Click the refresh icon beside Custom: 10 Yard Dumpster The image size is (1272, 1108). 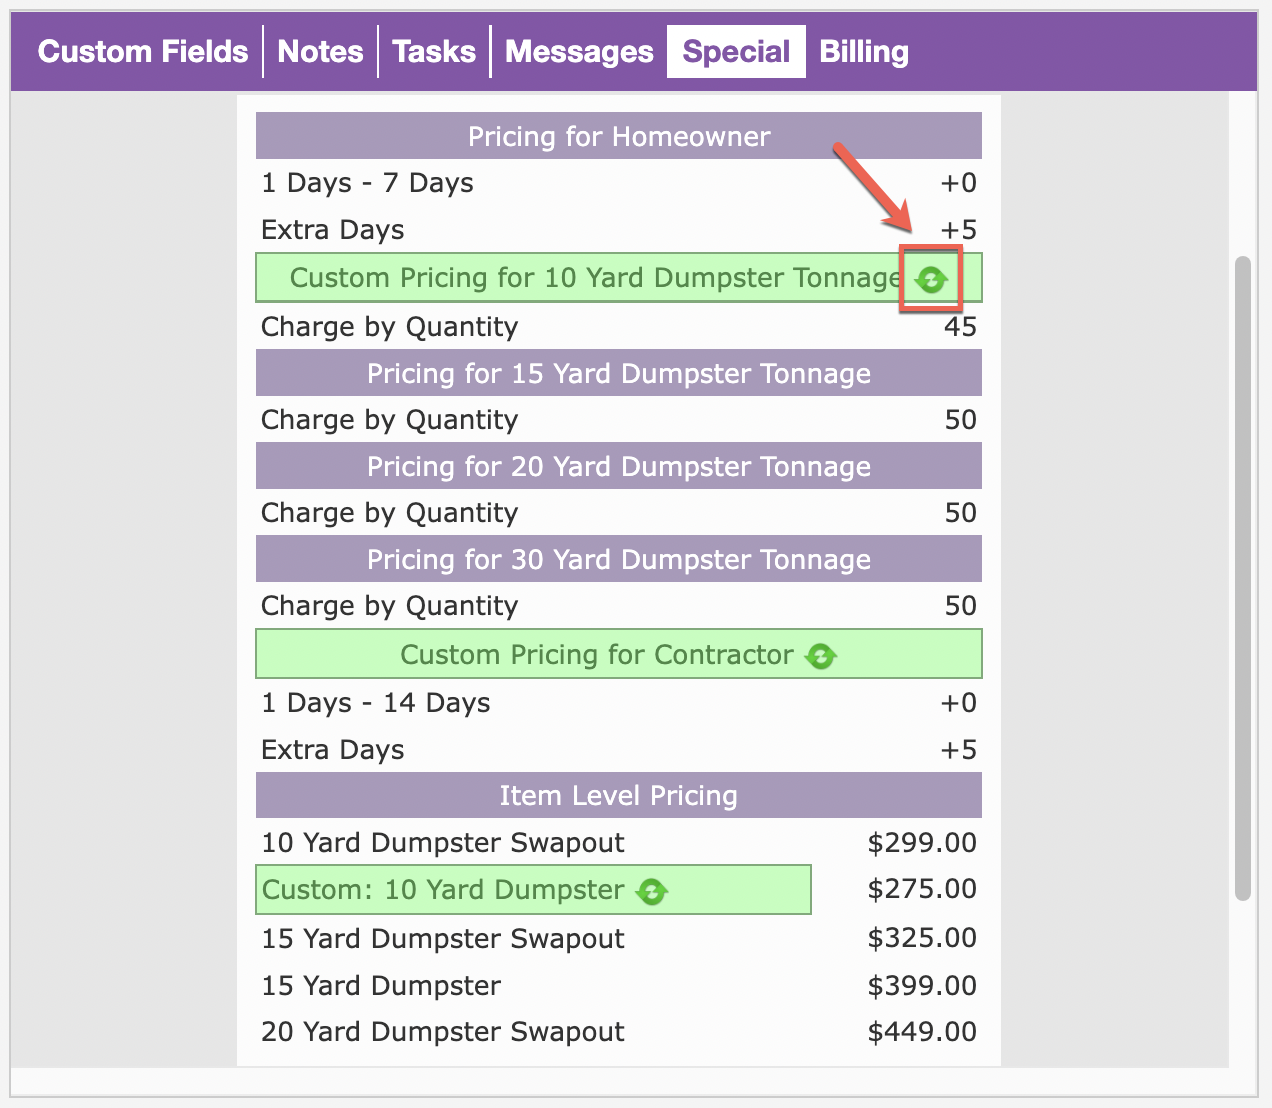pyautogui.click(x=652, y=891)
